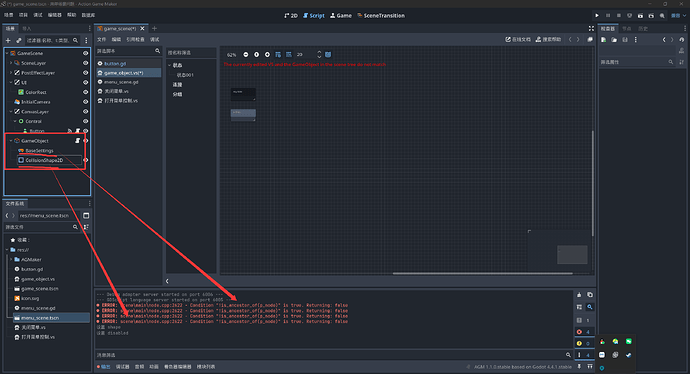Run the current scene from the toolbar
Viewport: 690px width, 374px height.
tap(640, 15)
